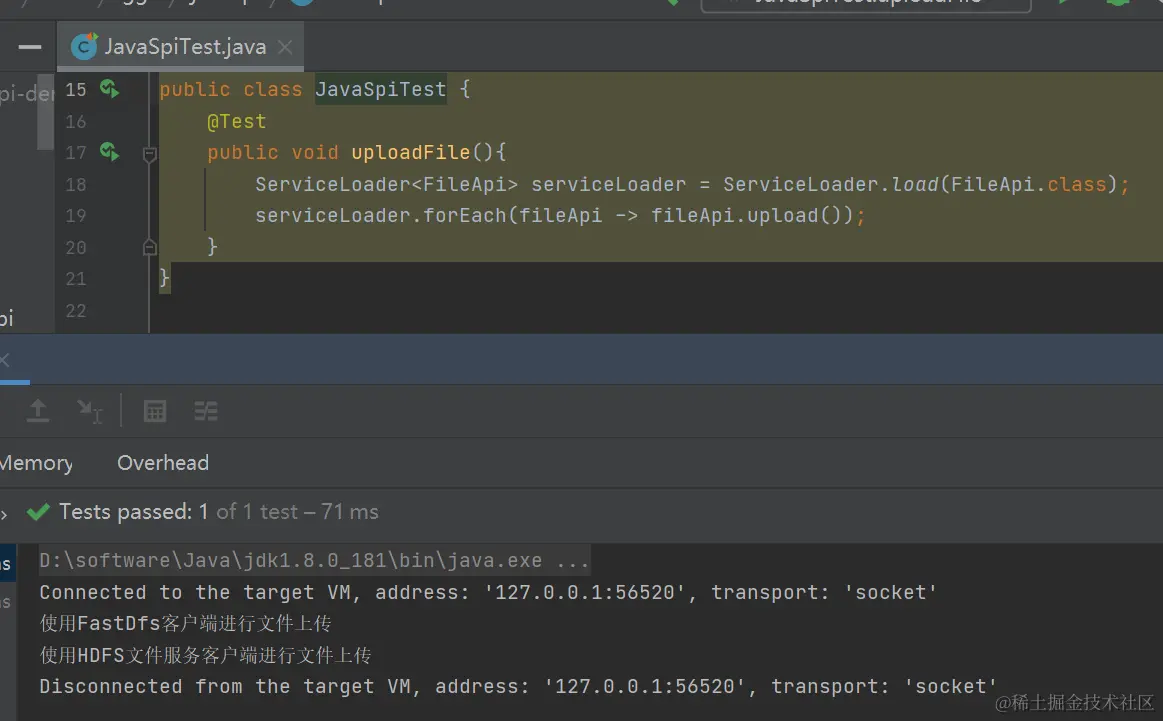Click the export upload arrow icon in the toolbar
The height and width of the screenshot is (721, 1163).
tap(38, 411)
